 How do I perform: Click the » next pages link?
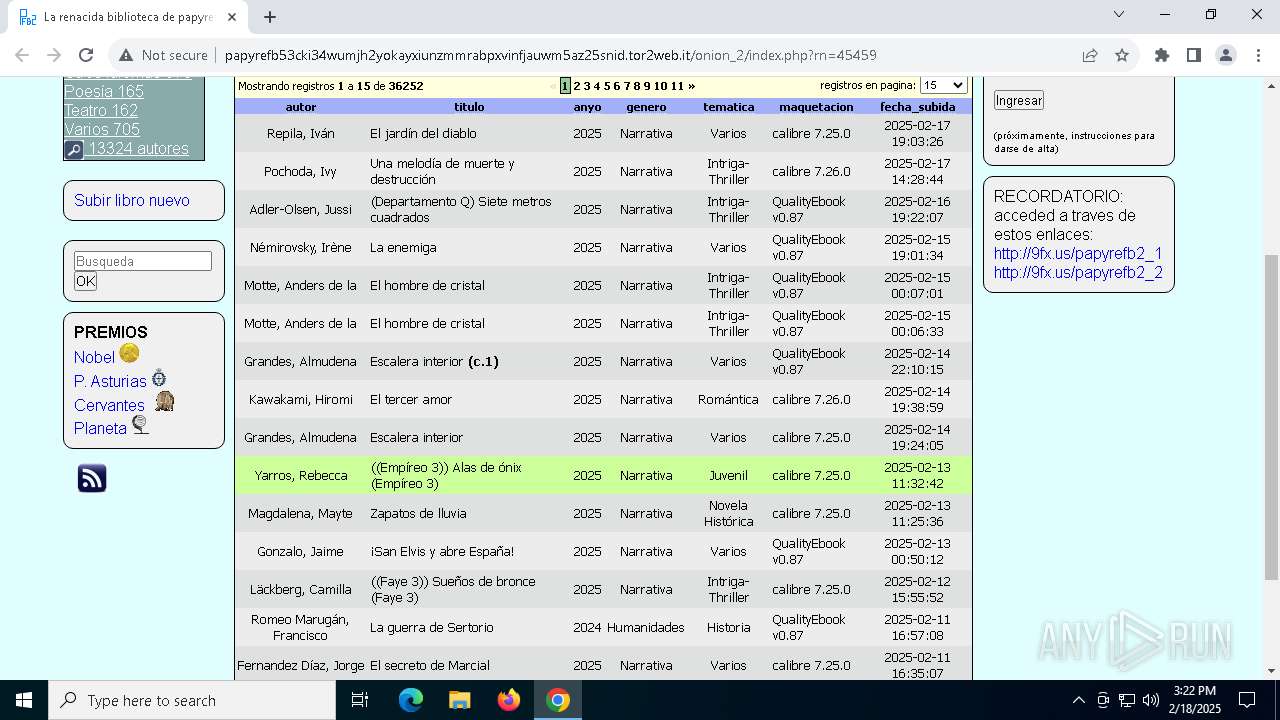691,86
